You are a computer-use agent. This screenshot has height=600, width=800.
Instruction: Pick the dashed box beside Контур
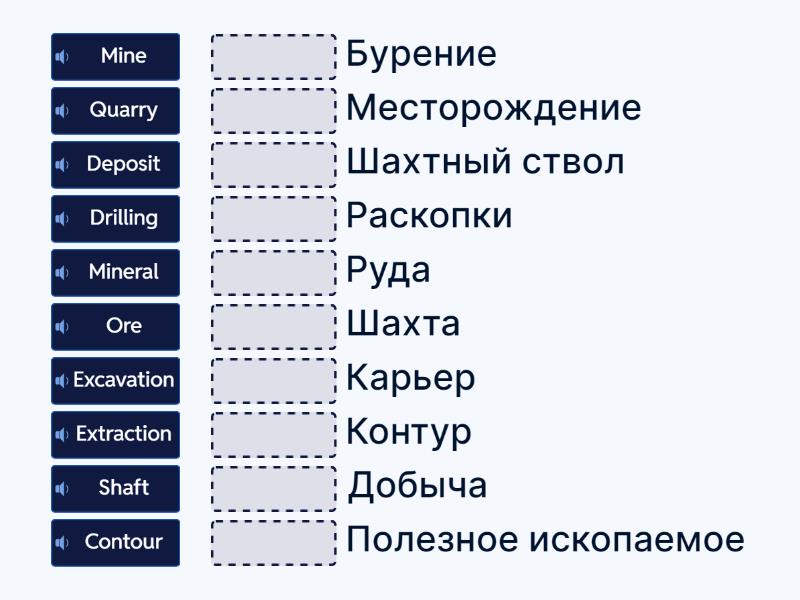point(273,435)
